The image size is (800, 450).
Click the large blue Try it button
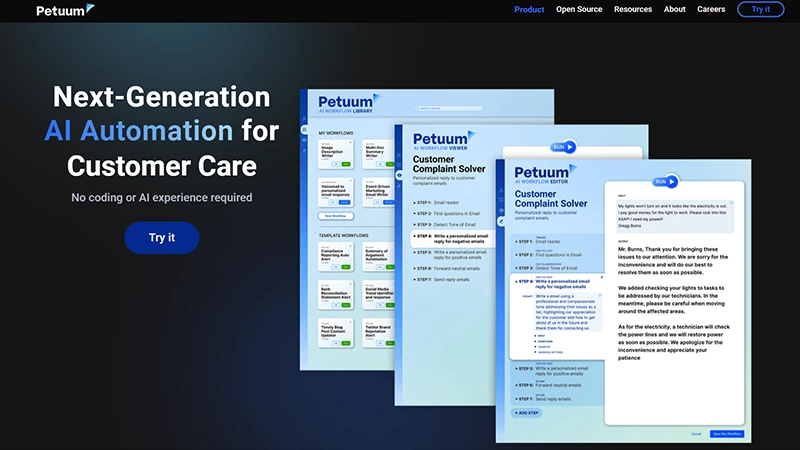pos(162,237)
